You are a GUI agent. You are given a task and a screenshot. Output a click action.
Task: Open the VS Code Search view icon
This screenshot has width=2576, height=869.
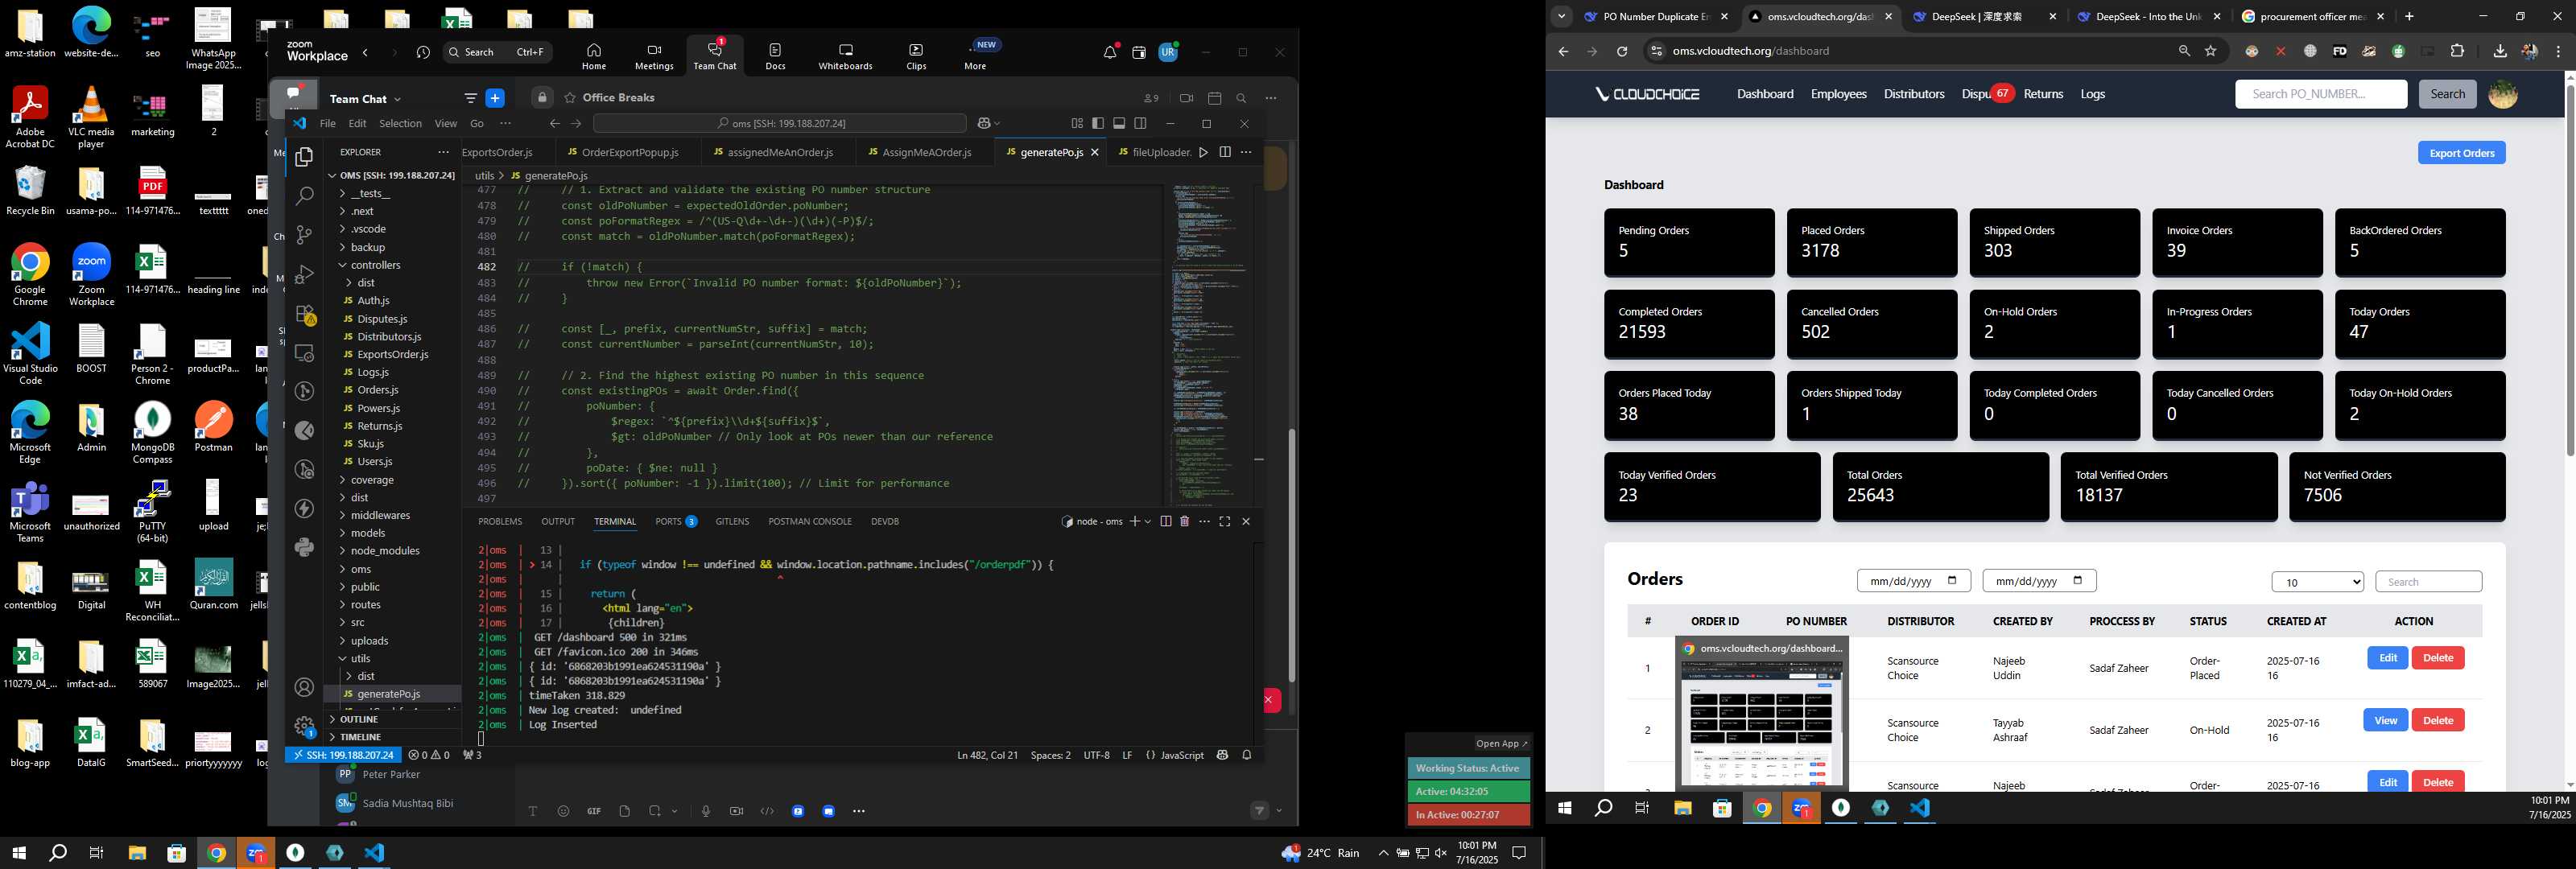click(305, 196)
